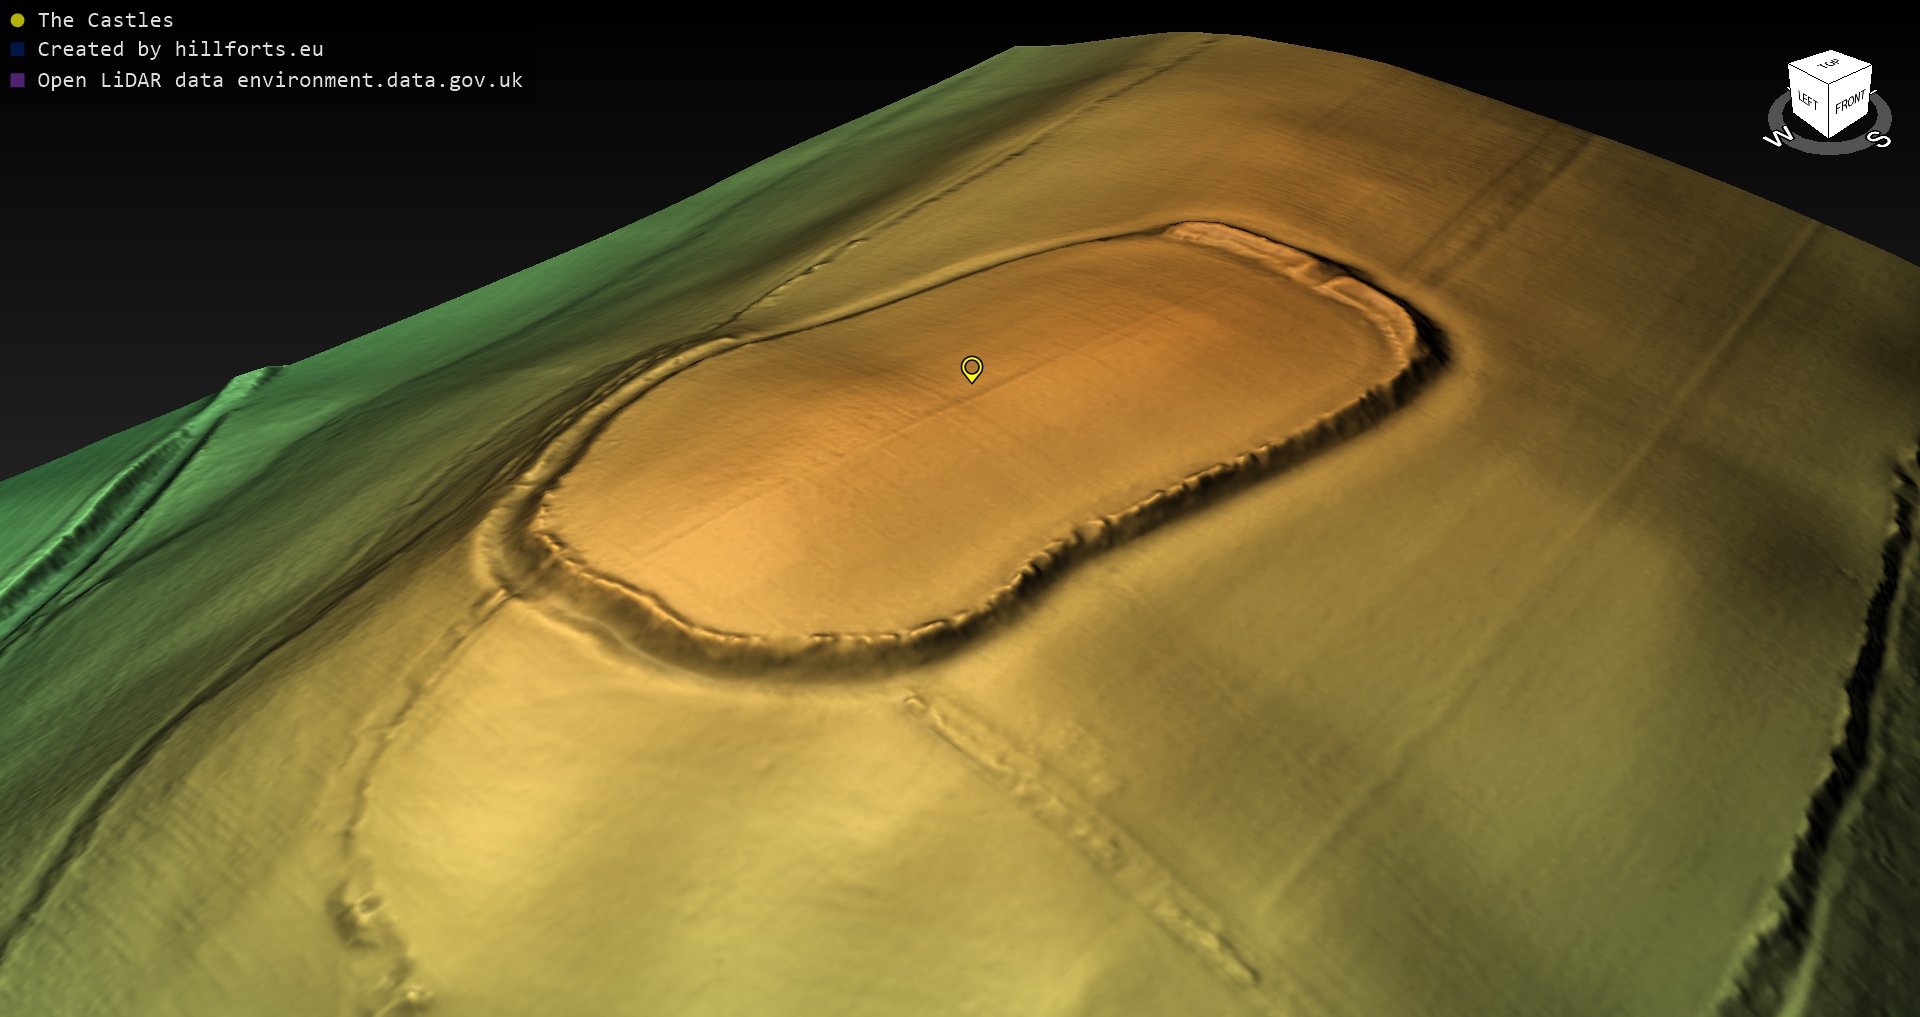Click the steep dark scarp at far right edge
The image size is (1920, 1017).
tap(1860, 700)
